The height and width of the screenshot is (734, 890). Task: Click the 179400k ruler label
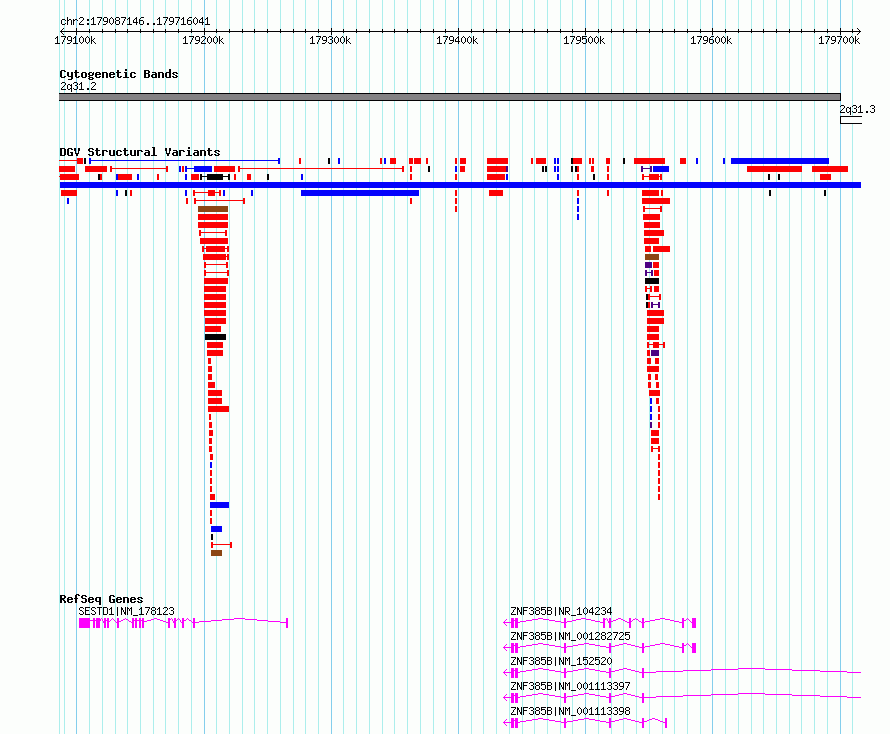click(457, 40)
